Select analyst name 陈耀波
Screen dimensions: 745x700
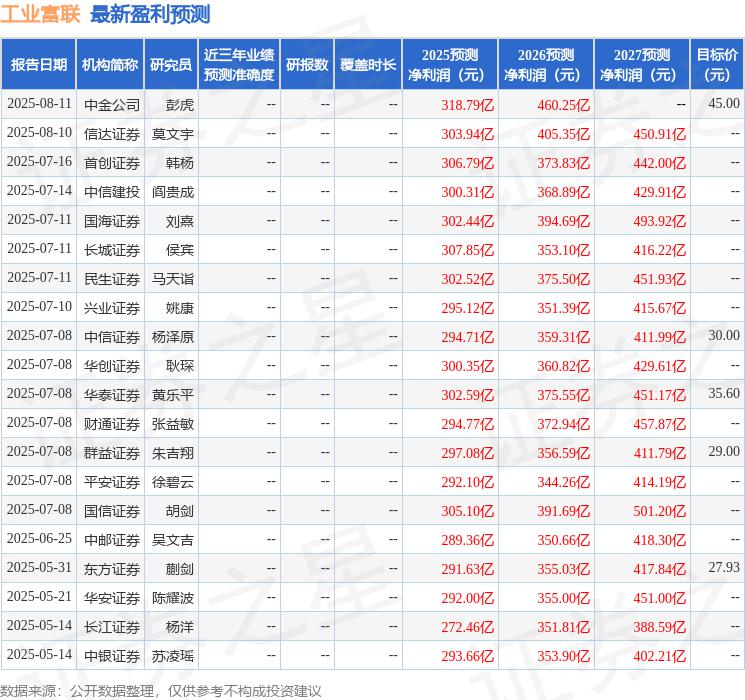point(173,598)
